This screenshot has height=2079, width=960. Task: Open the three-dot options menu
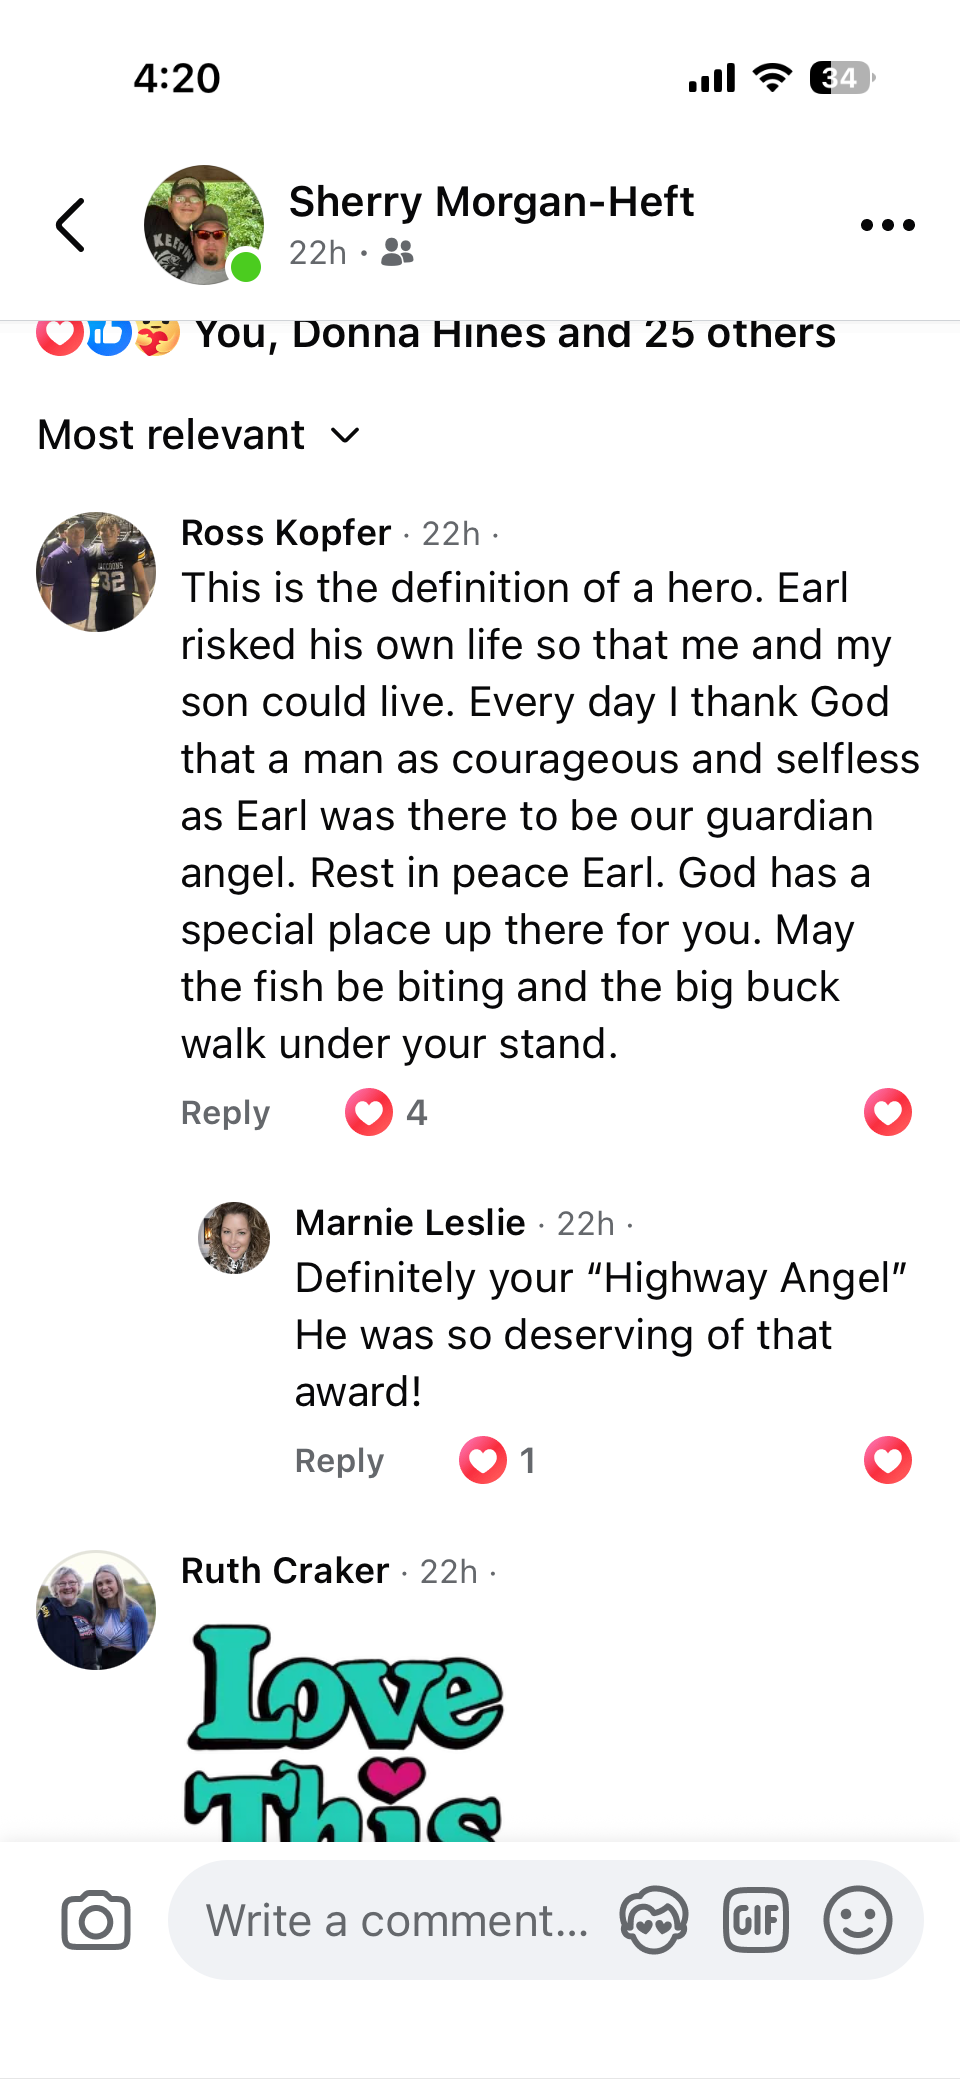coord(888,225)
